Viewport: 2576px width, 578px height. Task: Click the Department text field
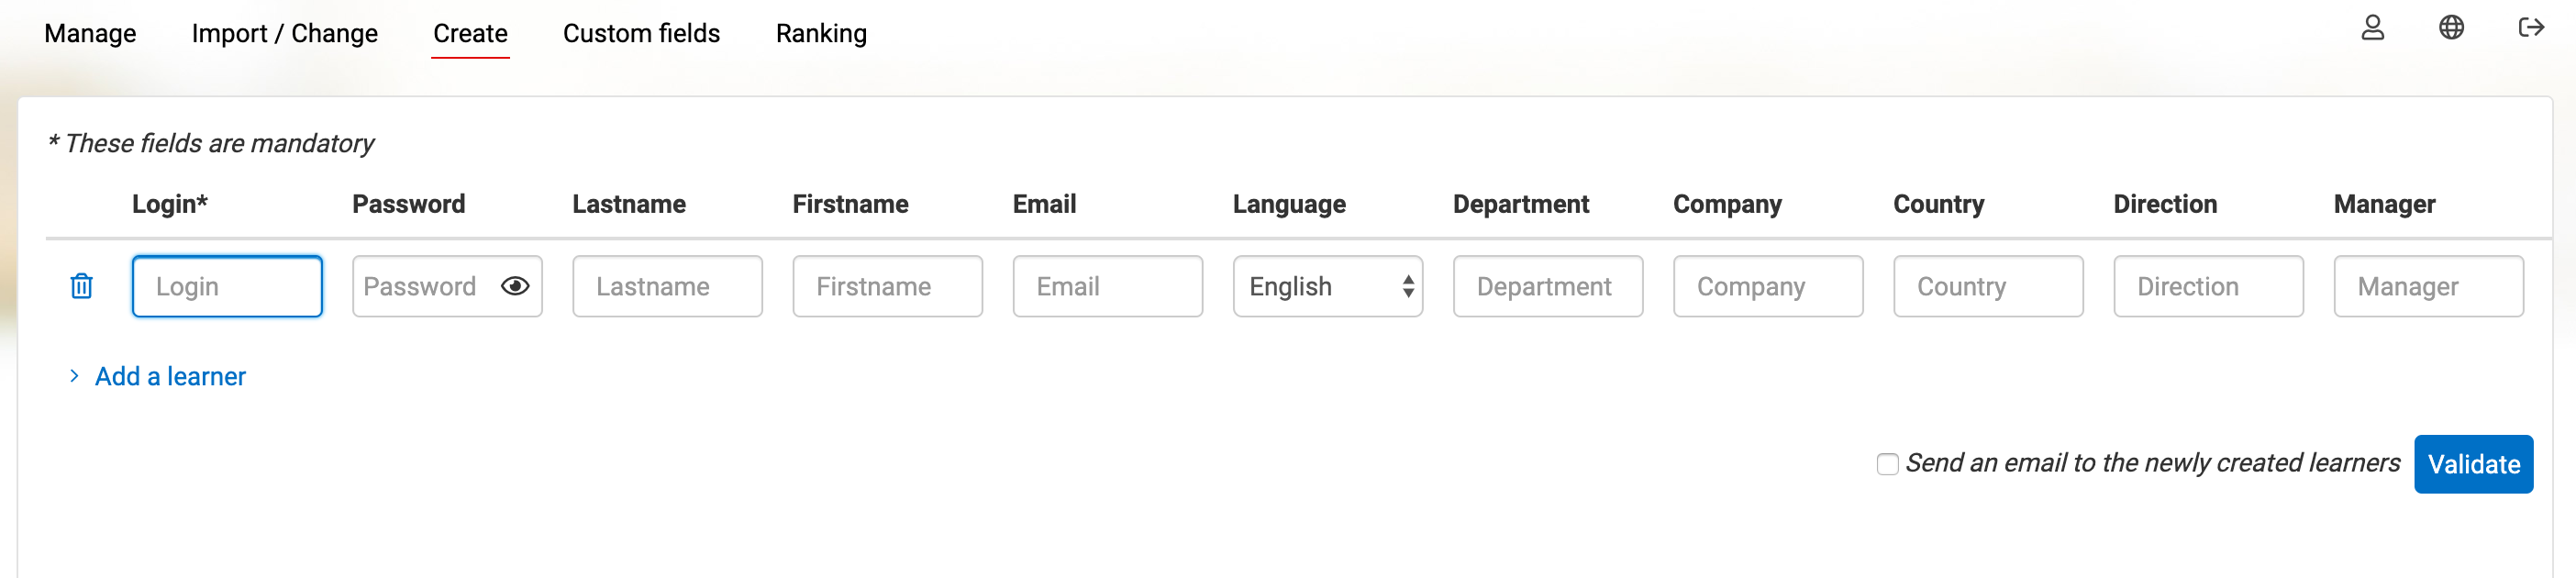coord(1547,286)
